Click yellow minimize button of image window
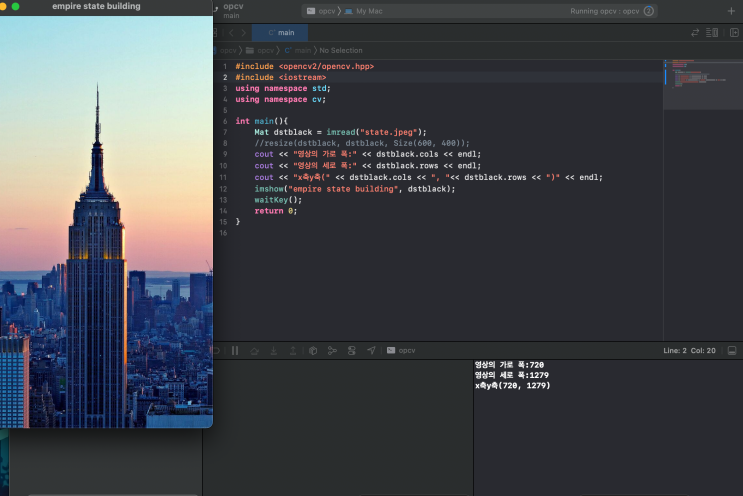743x496 pixels. click(2, 6)
